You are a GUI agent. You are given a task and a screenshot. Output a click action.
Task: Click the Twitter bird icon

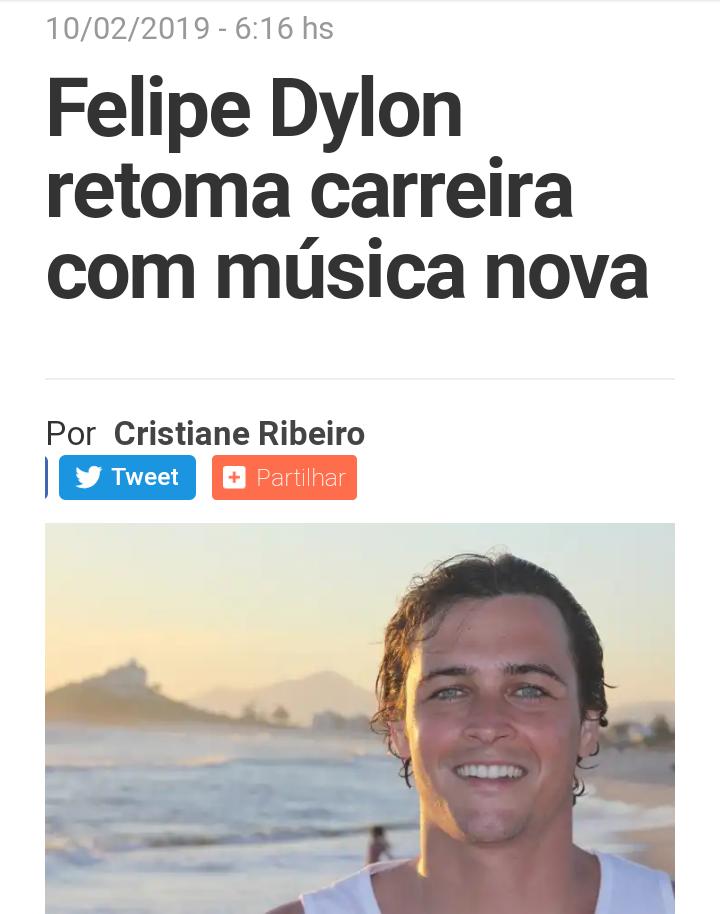pyautogui.click(x=88, y=477)
